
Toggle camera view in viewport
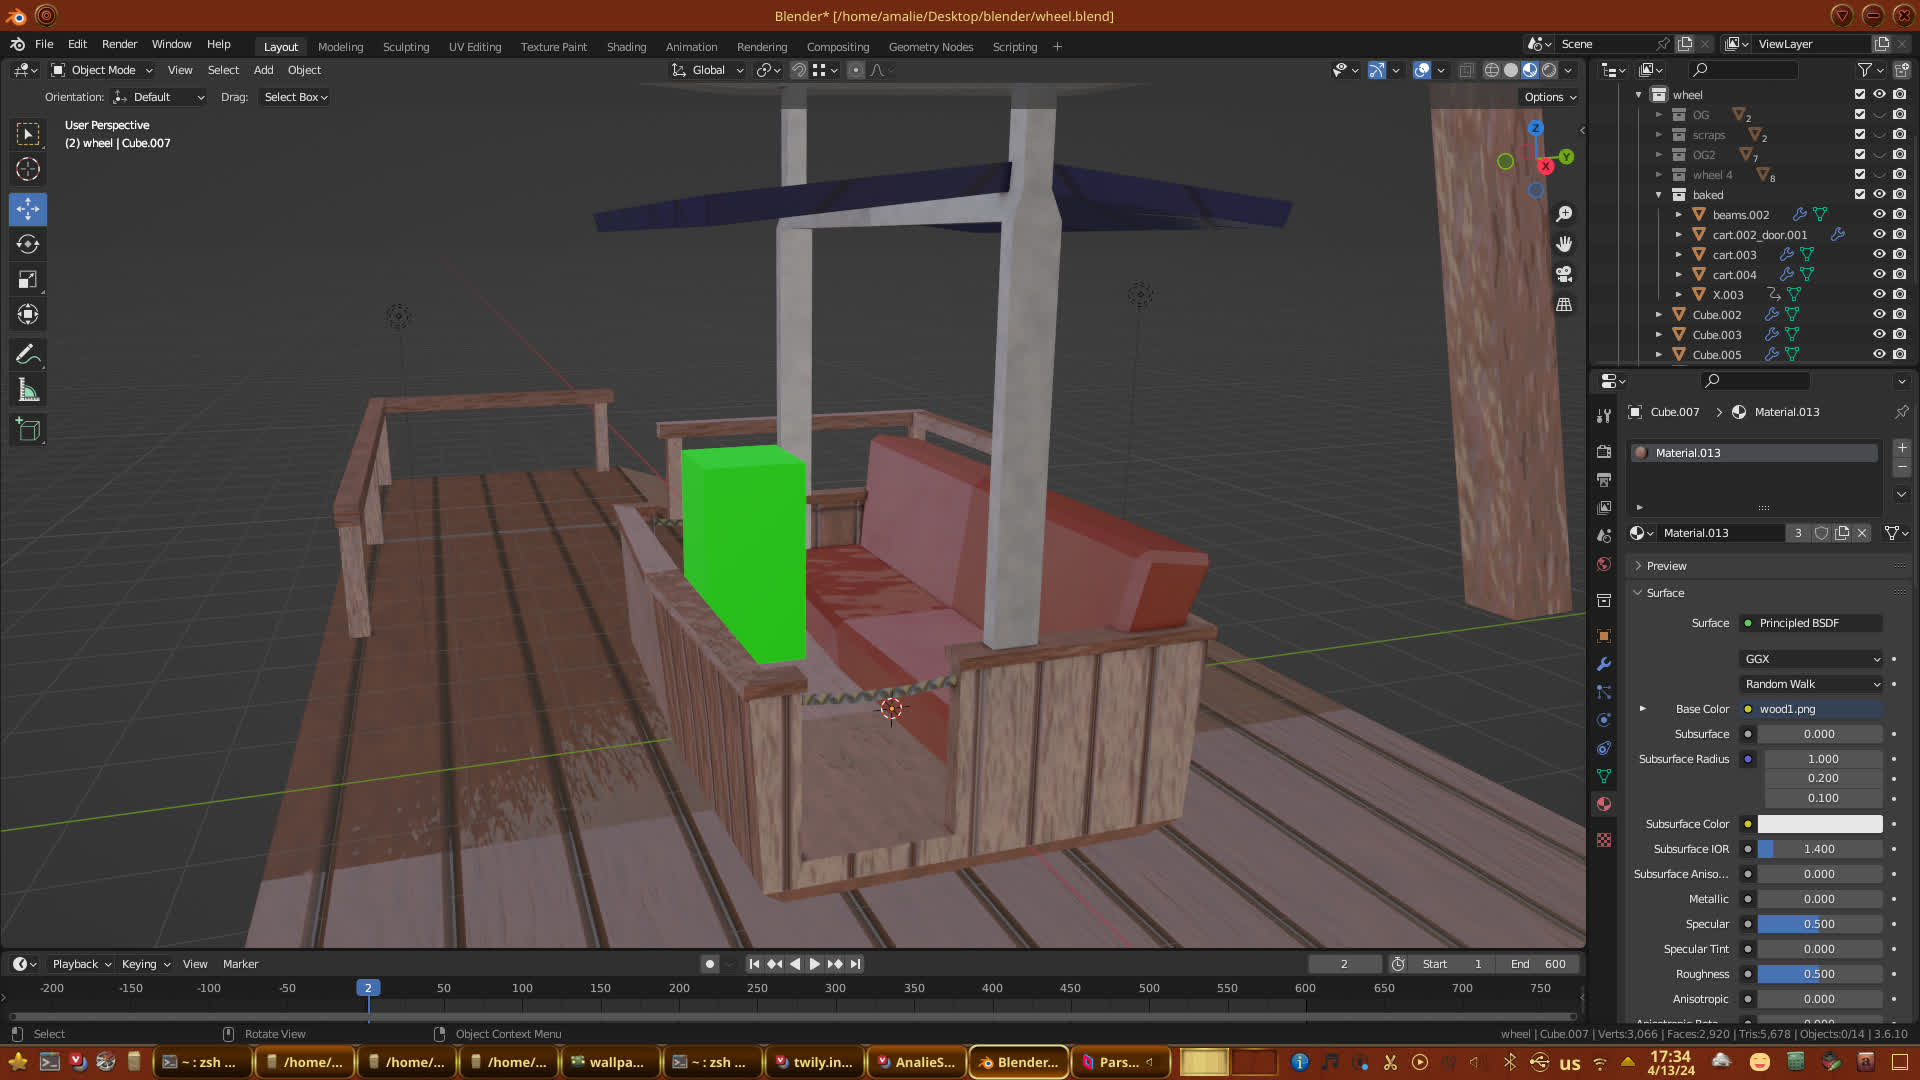click(x=1564, y=274)
